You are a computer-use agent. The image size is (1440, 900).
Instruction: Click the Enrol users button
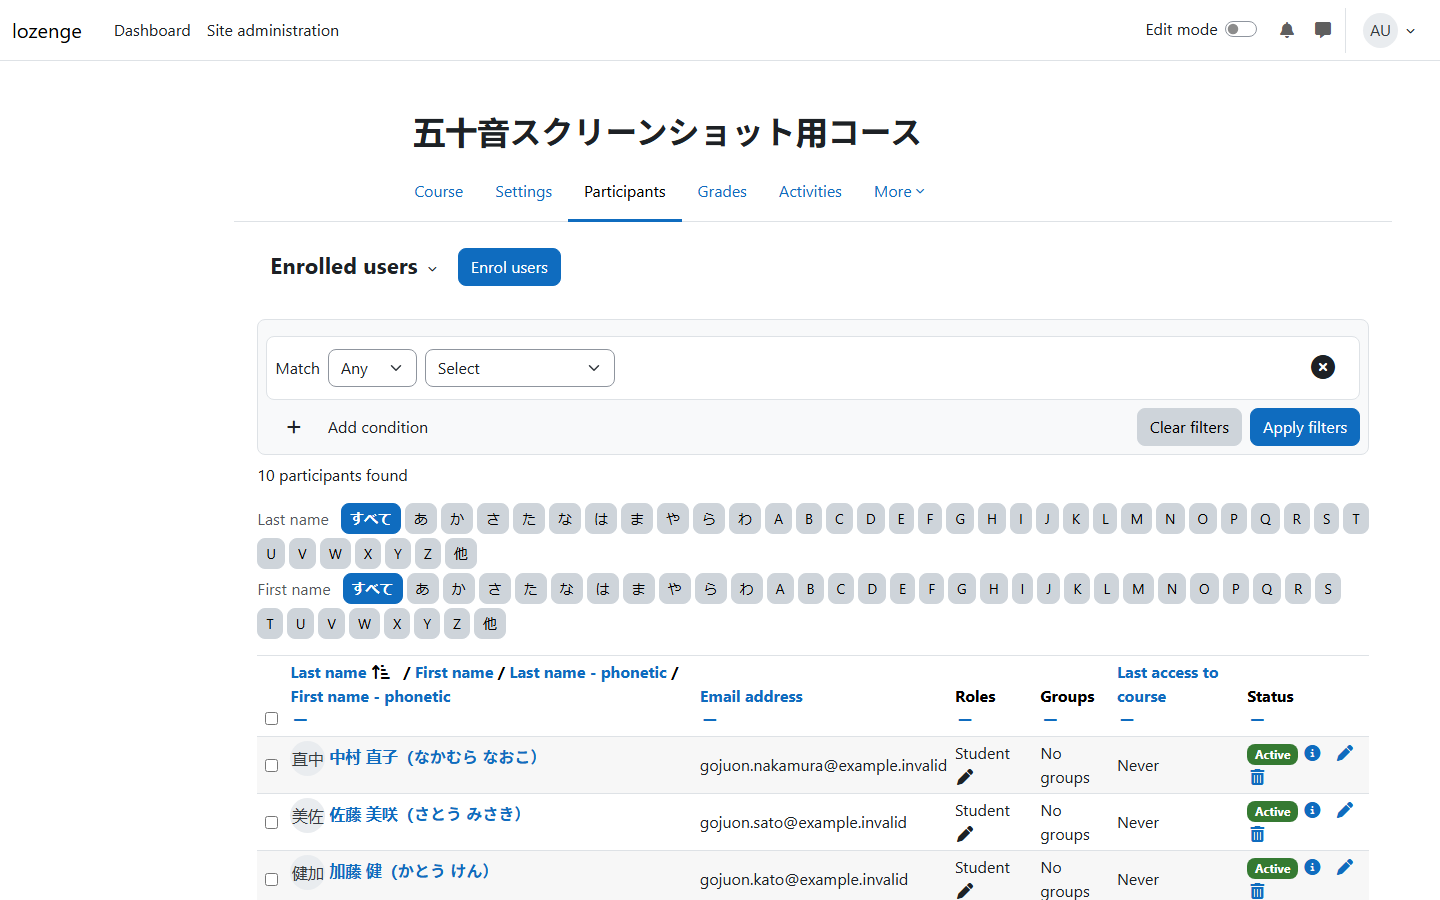[509, 267]
